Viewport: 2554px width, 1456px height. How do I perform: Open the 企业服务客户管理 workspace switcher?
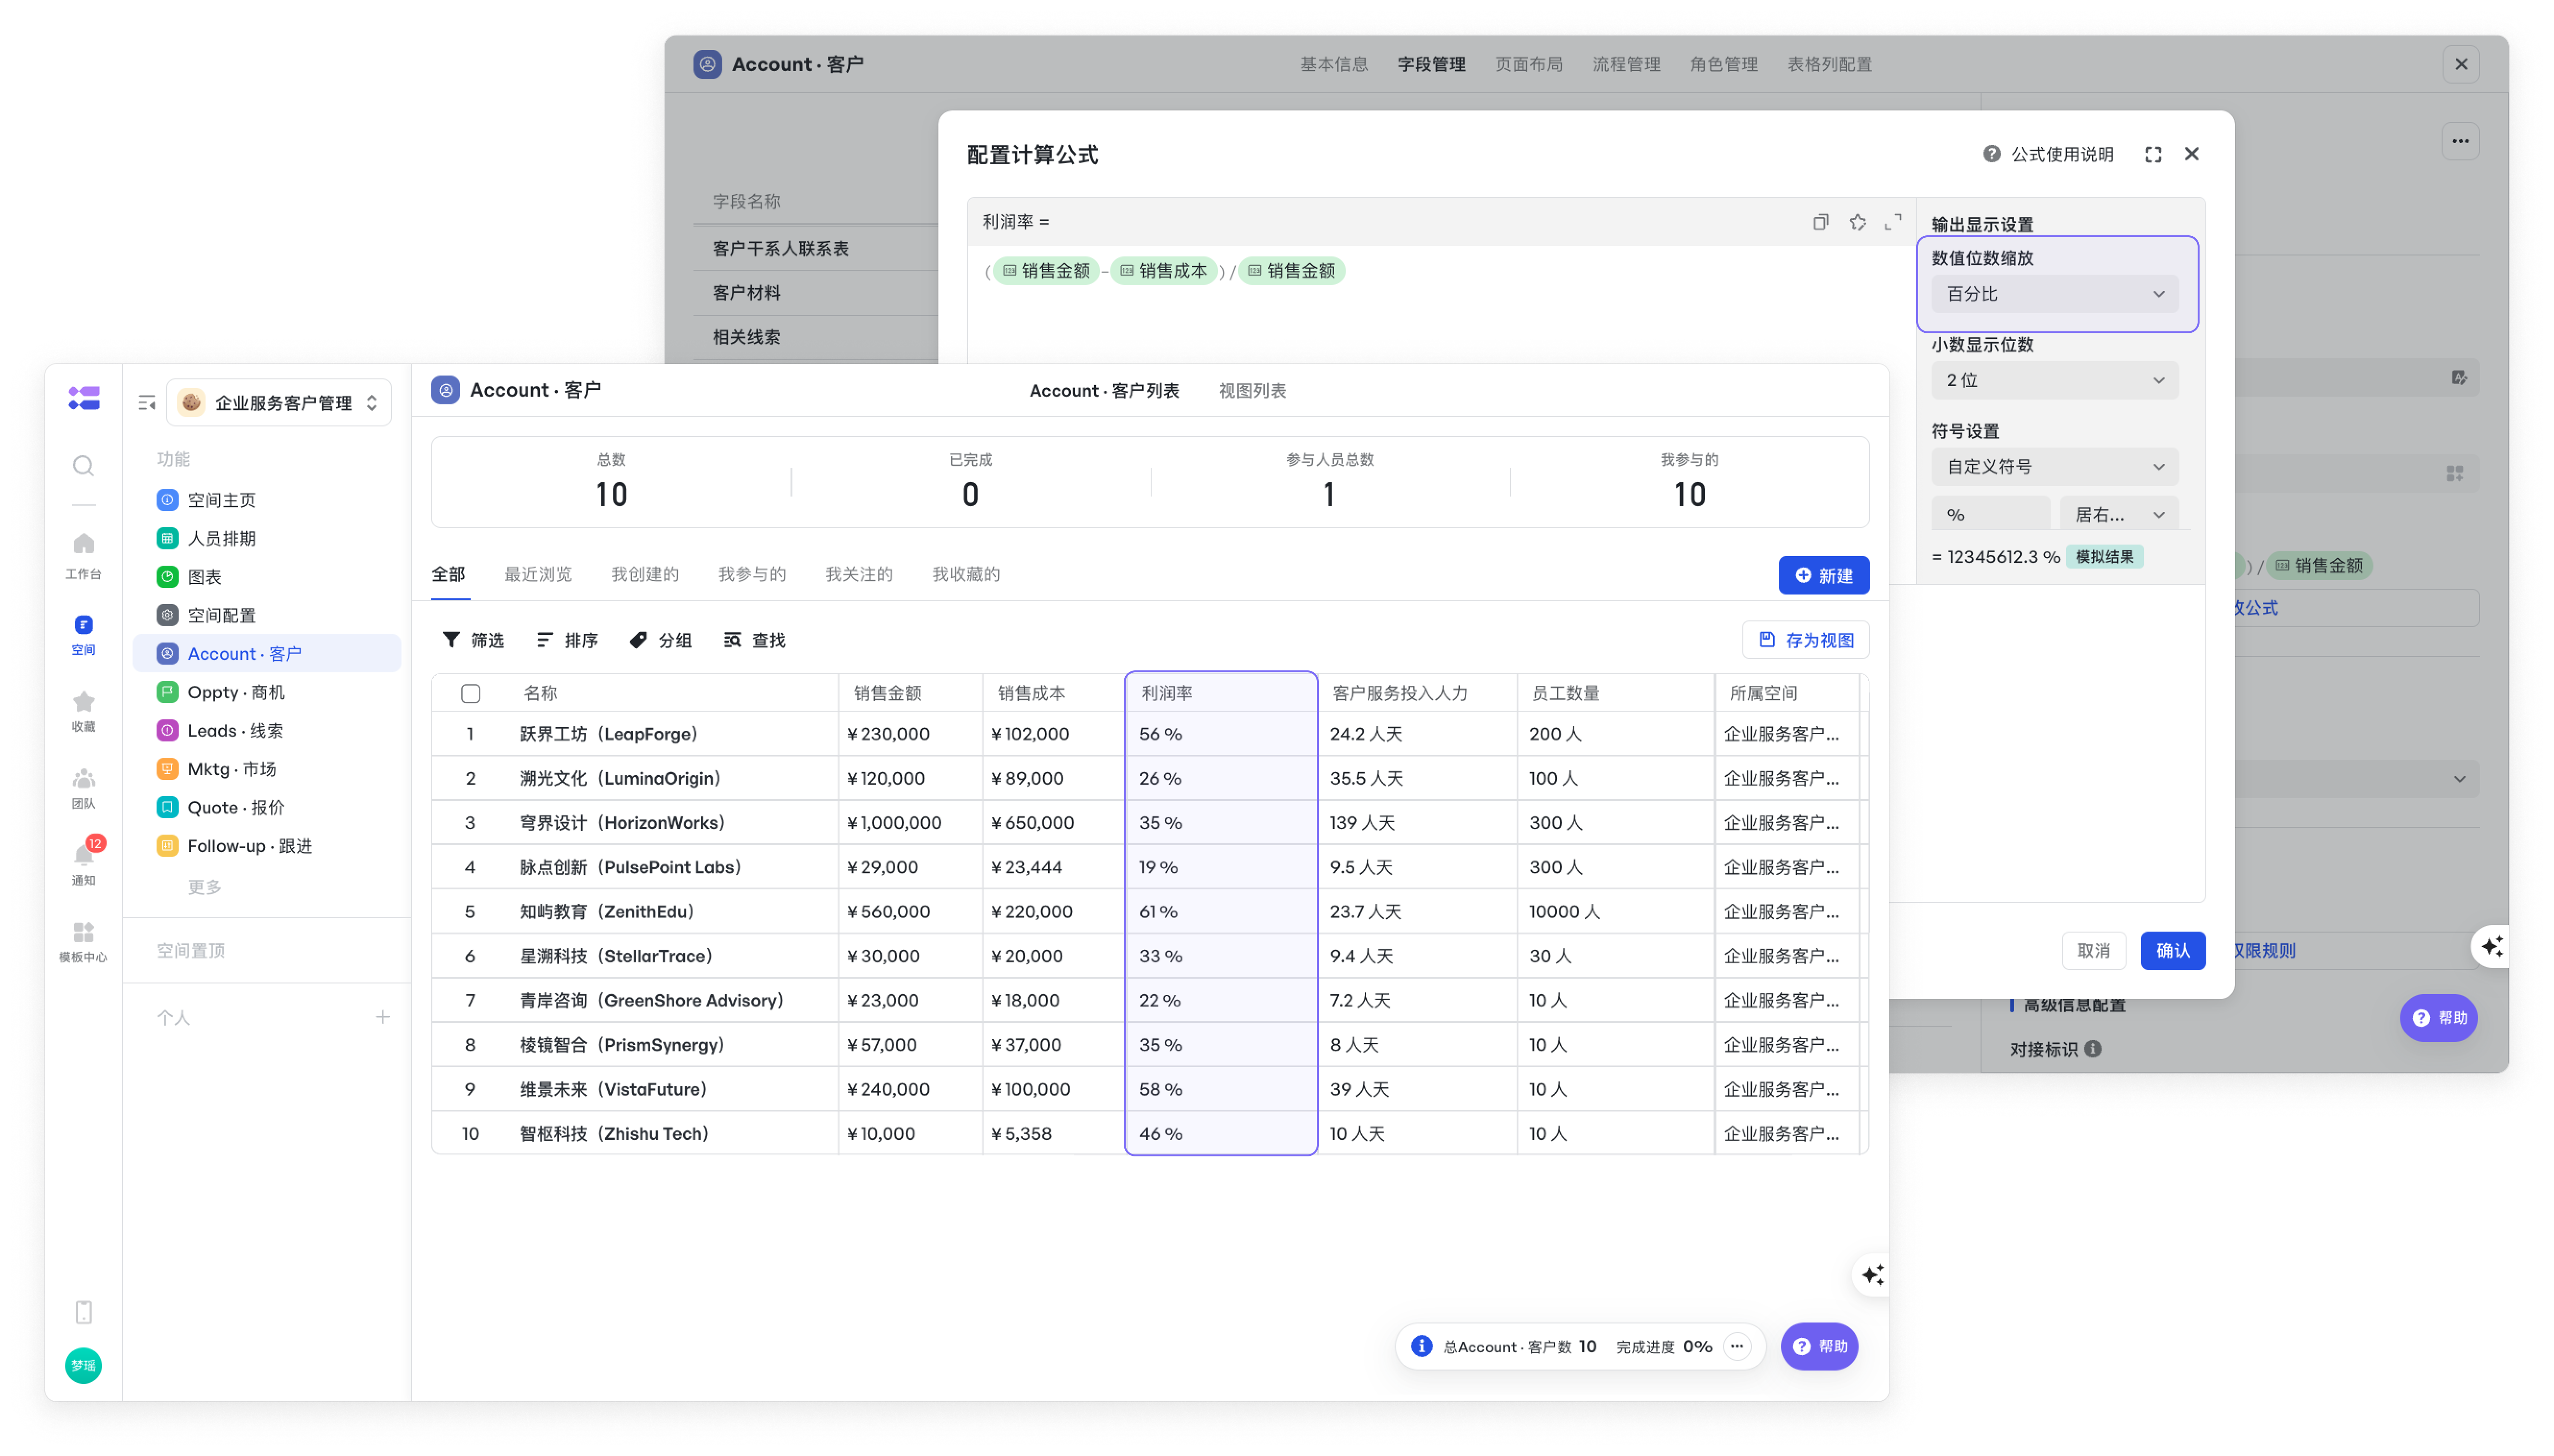click(278, 403)
